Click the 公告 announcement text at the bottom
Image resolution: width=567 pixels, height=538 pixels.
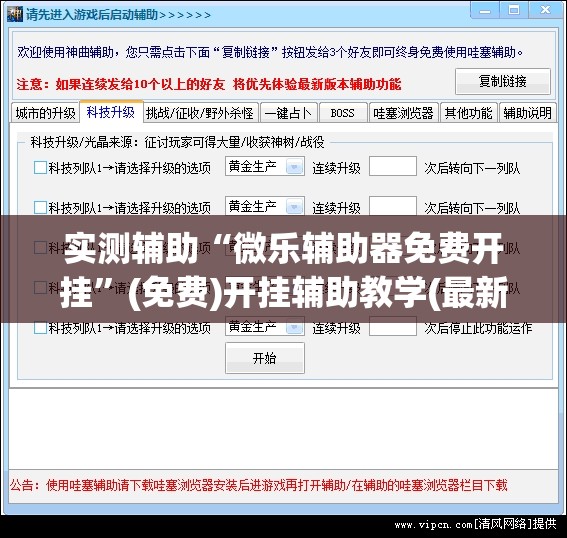pos(258,485)
